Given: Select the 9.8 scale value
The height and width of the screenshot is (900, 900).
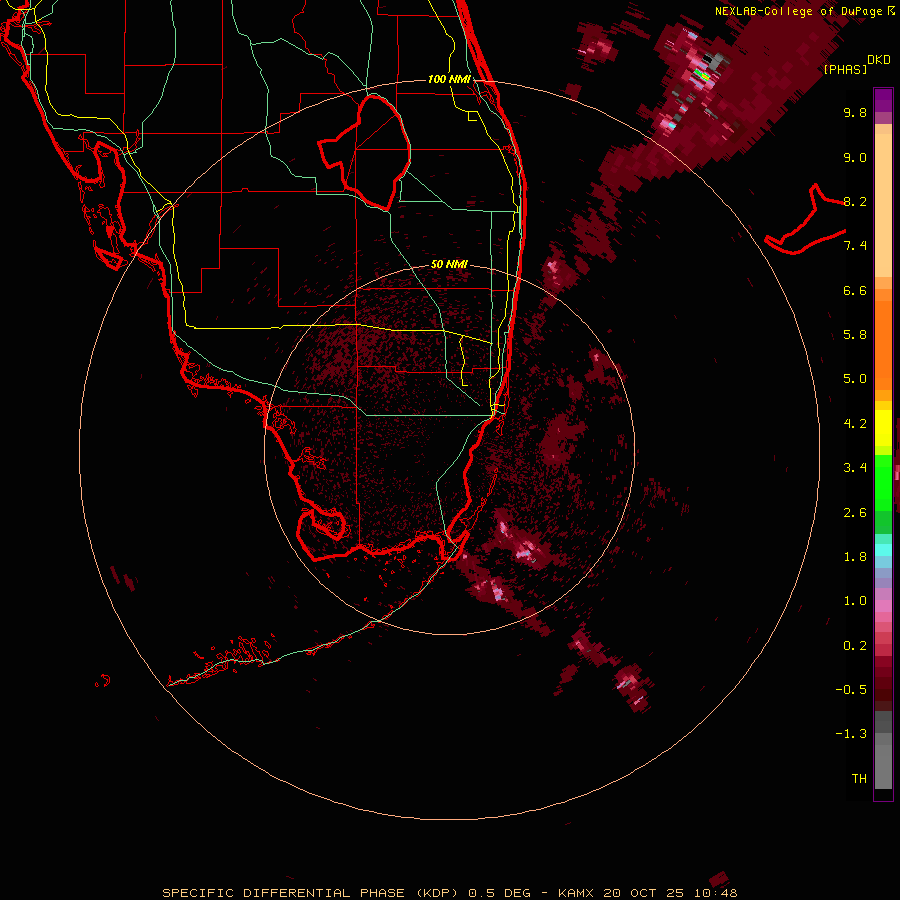Looking at the screenshot, I should point(855,112).
